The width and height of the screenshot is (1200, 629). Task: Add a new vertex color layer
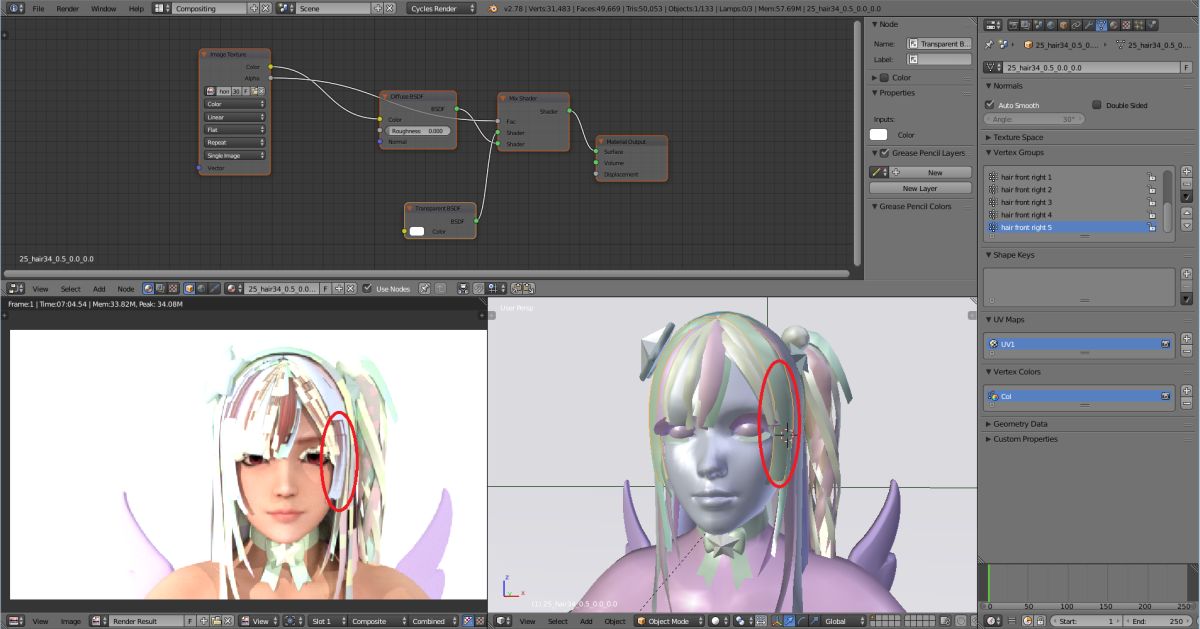pyautogui.click(x=1186, y=391)
